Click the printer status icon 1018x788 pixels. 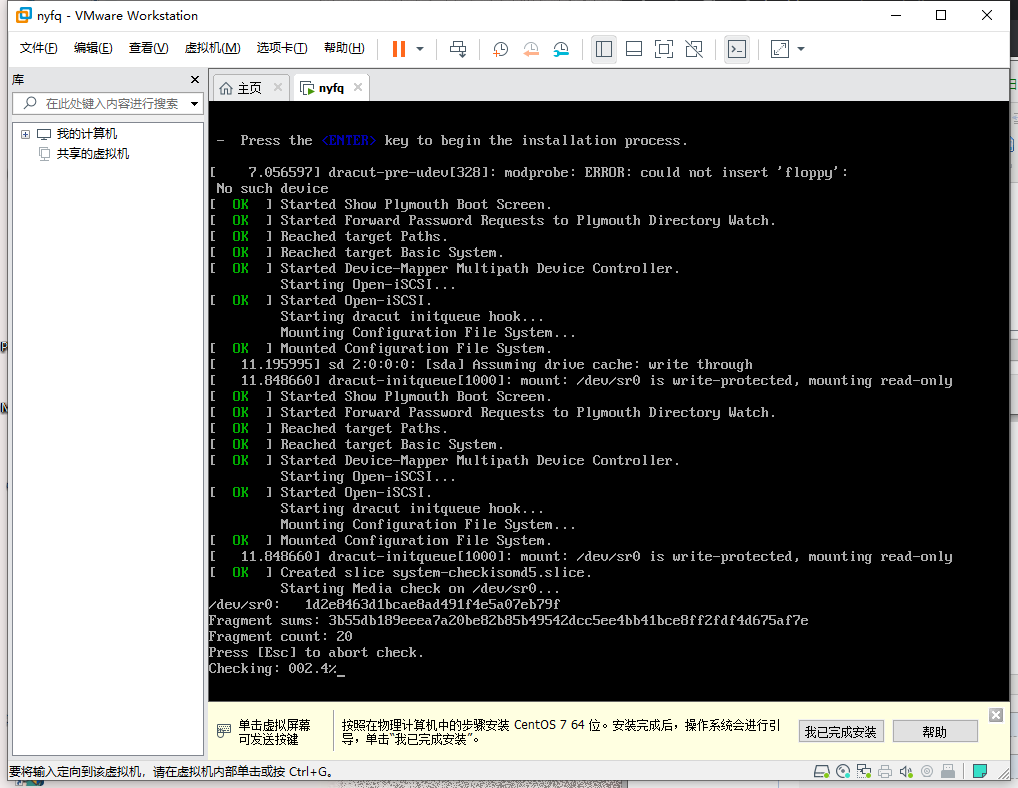[885, 771]
